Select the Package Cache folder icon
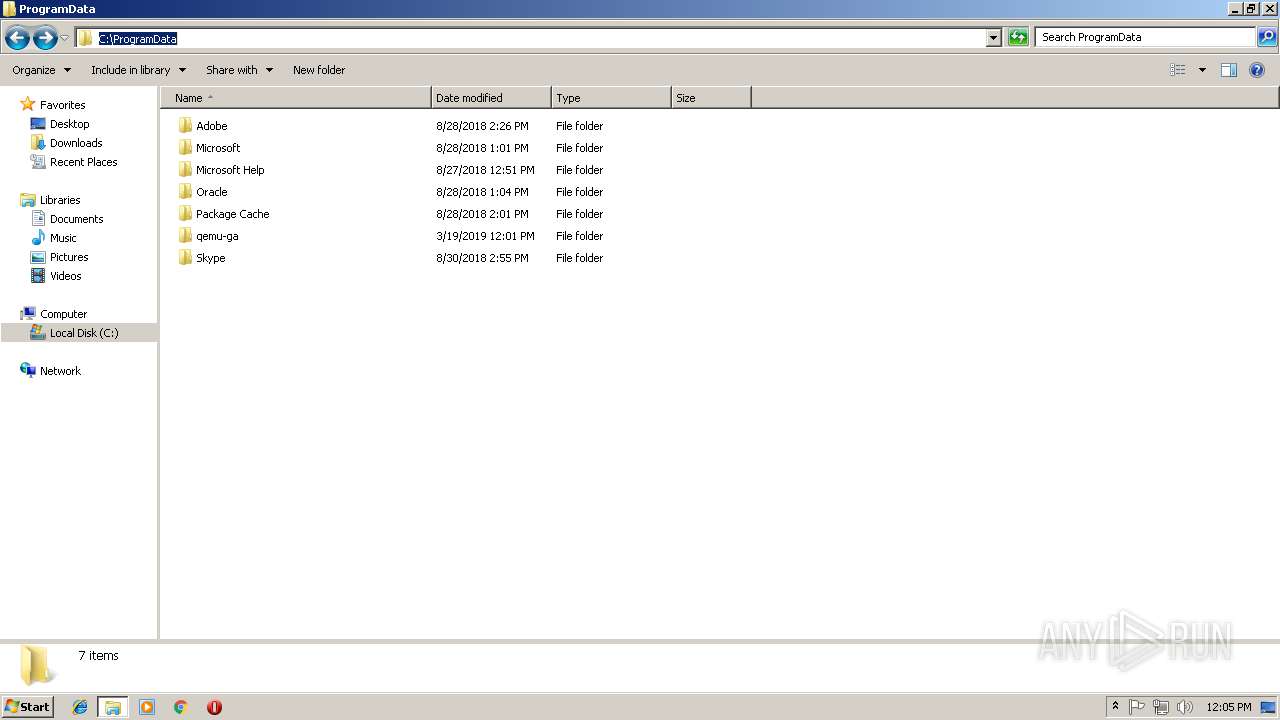The width and height of the screenshot is (1280, 720). click(185, 214)
